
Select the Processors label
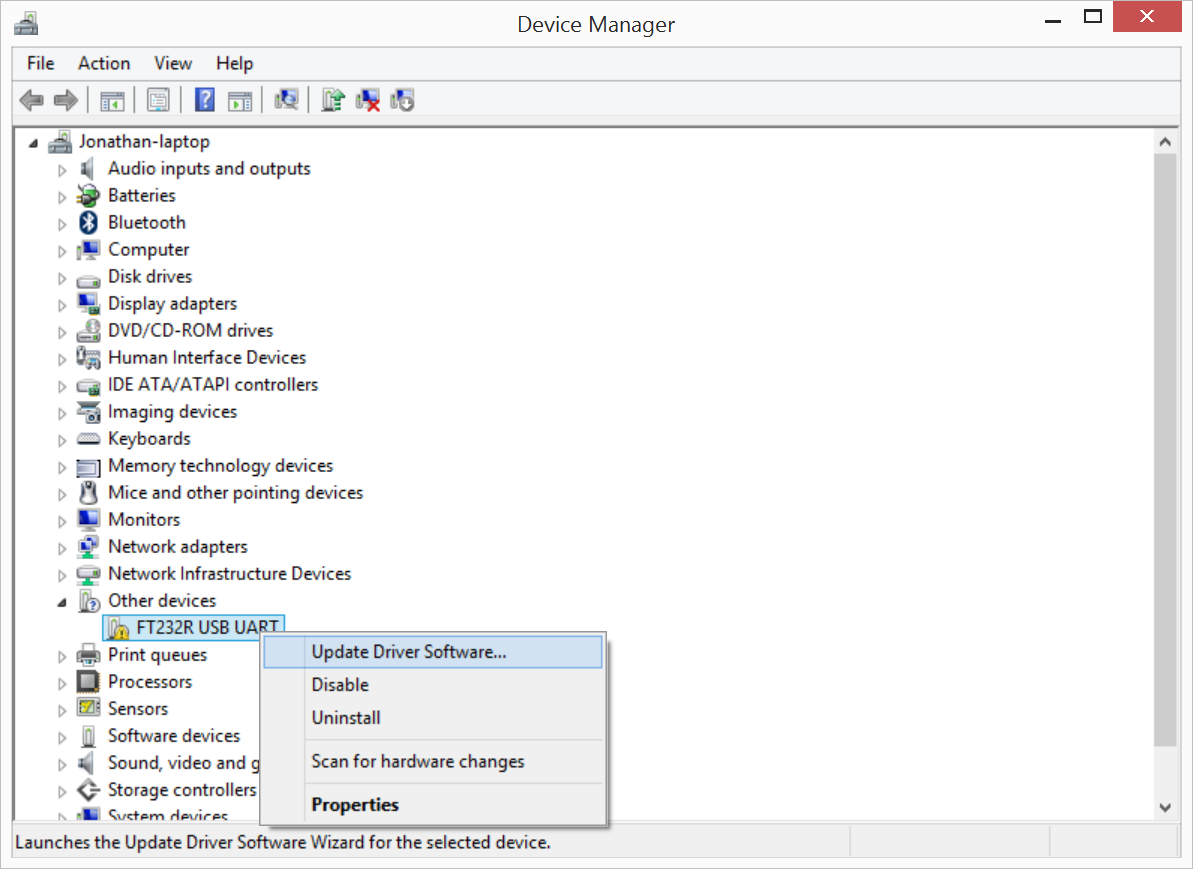[x=150, y=682]
